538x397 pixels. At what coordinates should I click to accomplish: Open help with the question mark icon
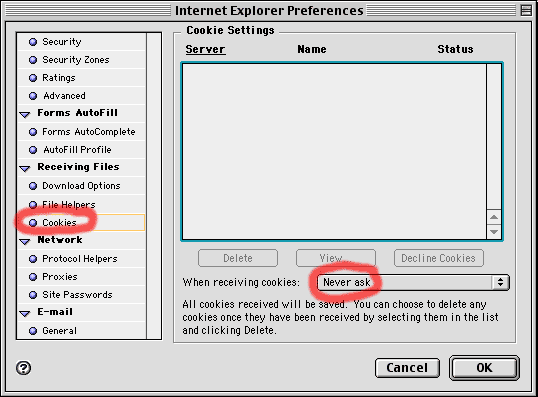(x=23, y=368)
